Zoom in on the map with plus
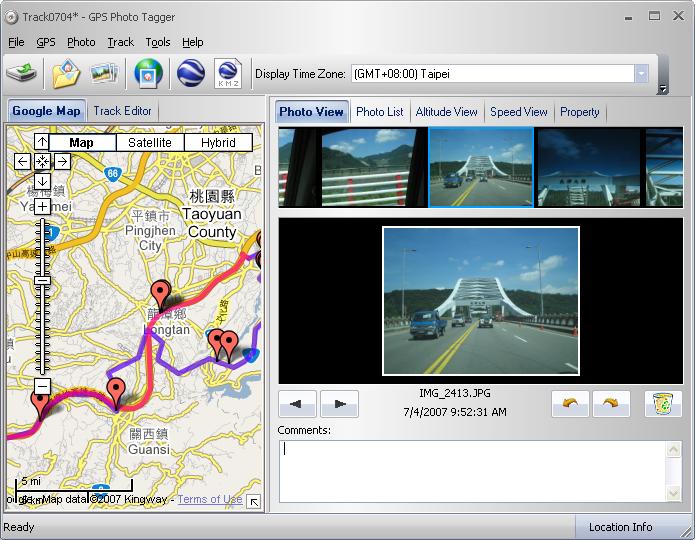The image size is (695, 540). tap(42, 207)
